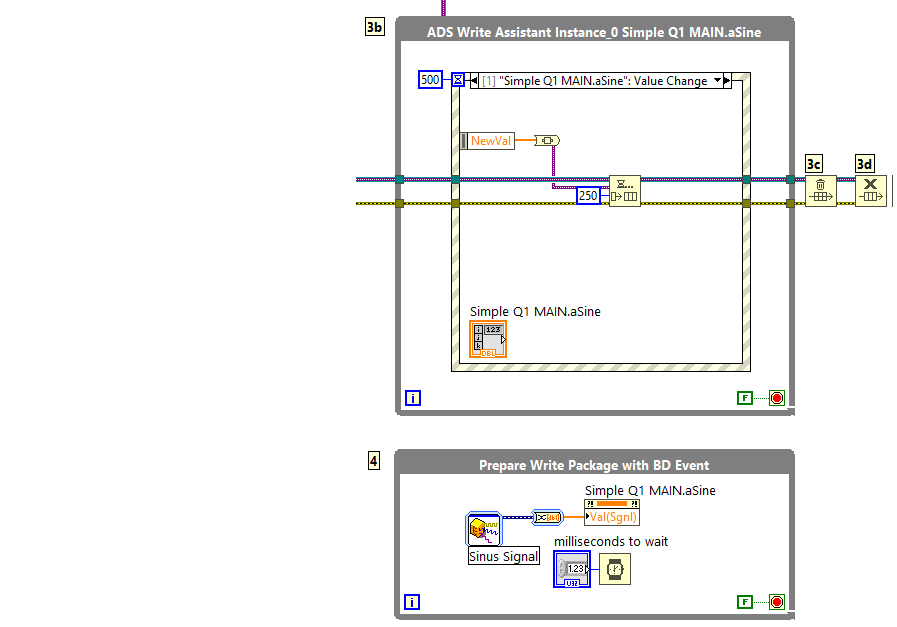
Task: Open the event case selector dropdown arrow
Action: [x=717, y=81]
